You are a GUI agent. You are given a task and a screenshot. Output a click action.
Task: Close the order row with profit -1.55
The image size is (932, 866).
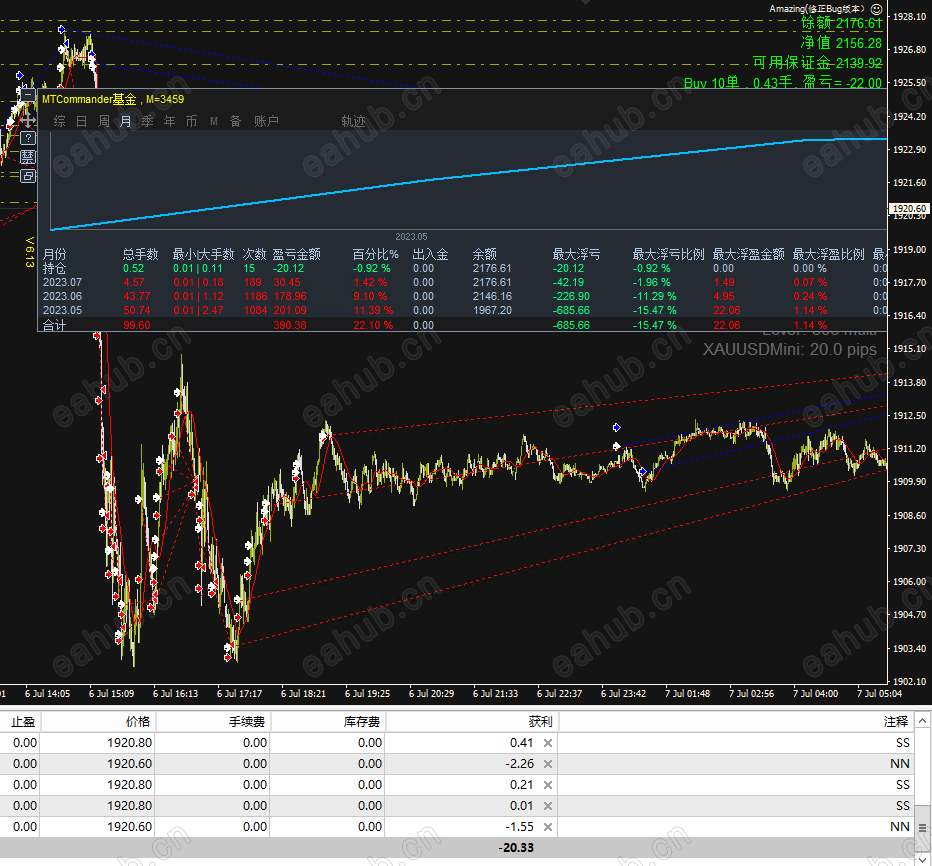pos(548,827)
